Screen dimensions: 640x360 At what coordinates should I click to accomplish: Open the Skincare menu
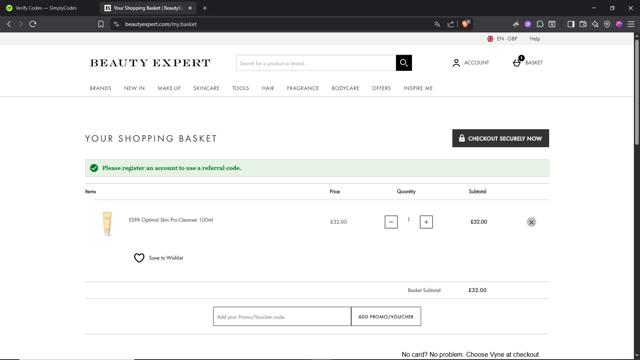tap(206, 88)
